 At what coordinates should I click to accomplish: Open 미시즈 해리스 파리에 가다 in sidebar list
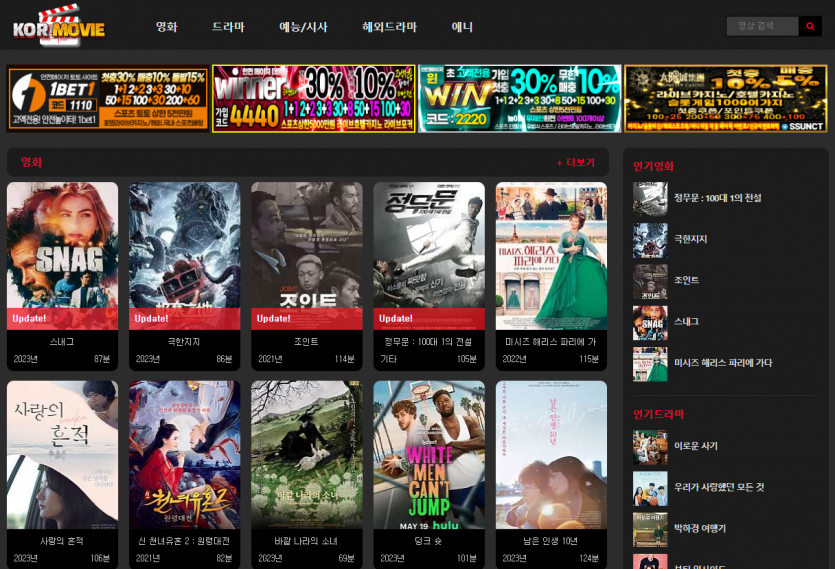[x=722, y=363]
